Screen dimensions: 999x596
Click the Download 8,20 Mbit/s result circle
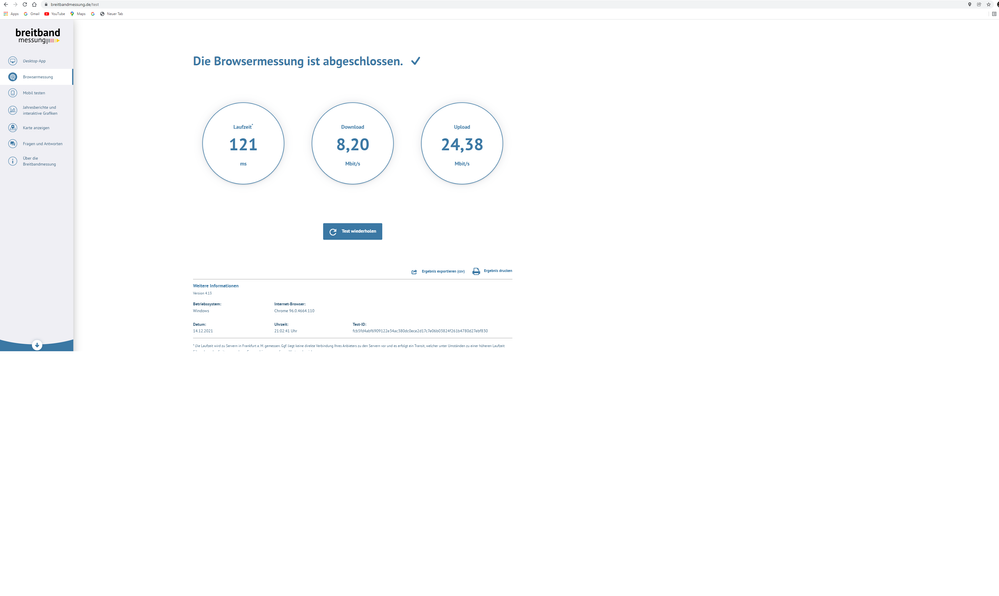pos(352,143)
